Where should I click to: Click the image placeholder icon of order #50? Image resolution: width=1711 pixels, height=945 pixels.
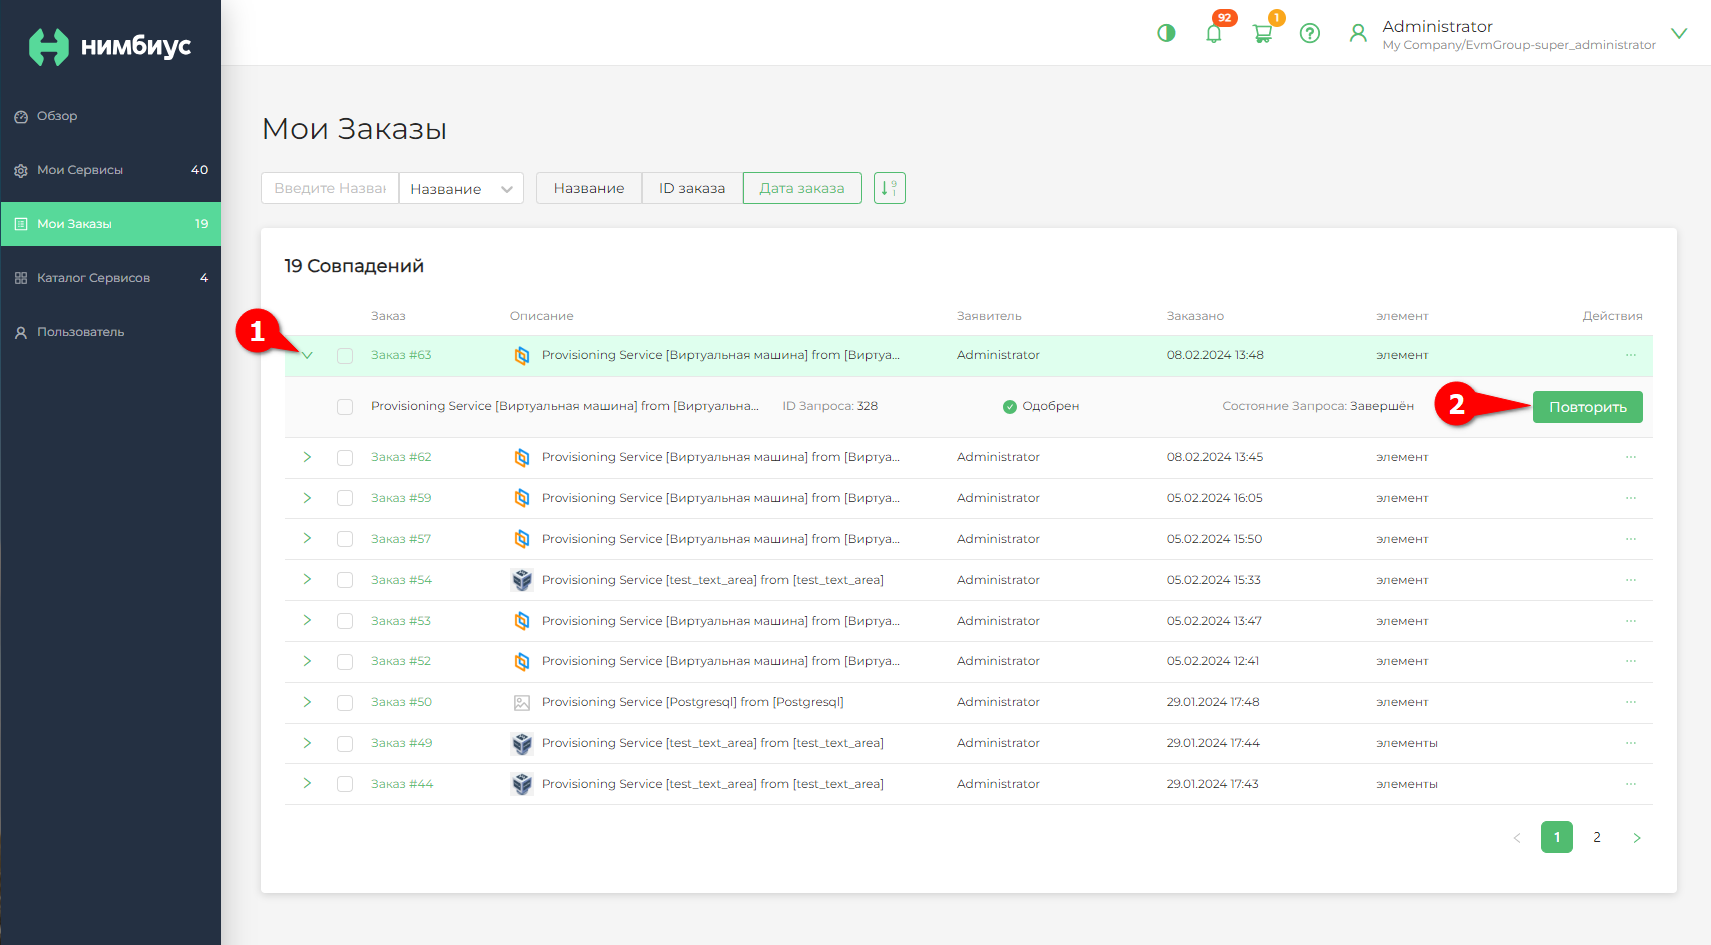click(522, 703)
